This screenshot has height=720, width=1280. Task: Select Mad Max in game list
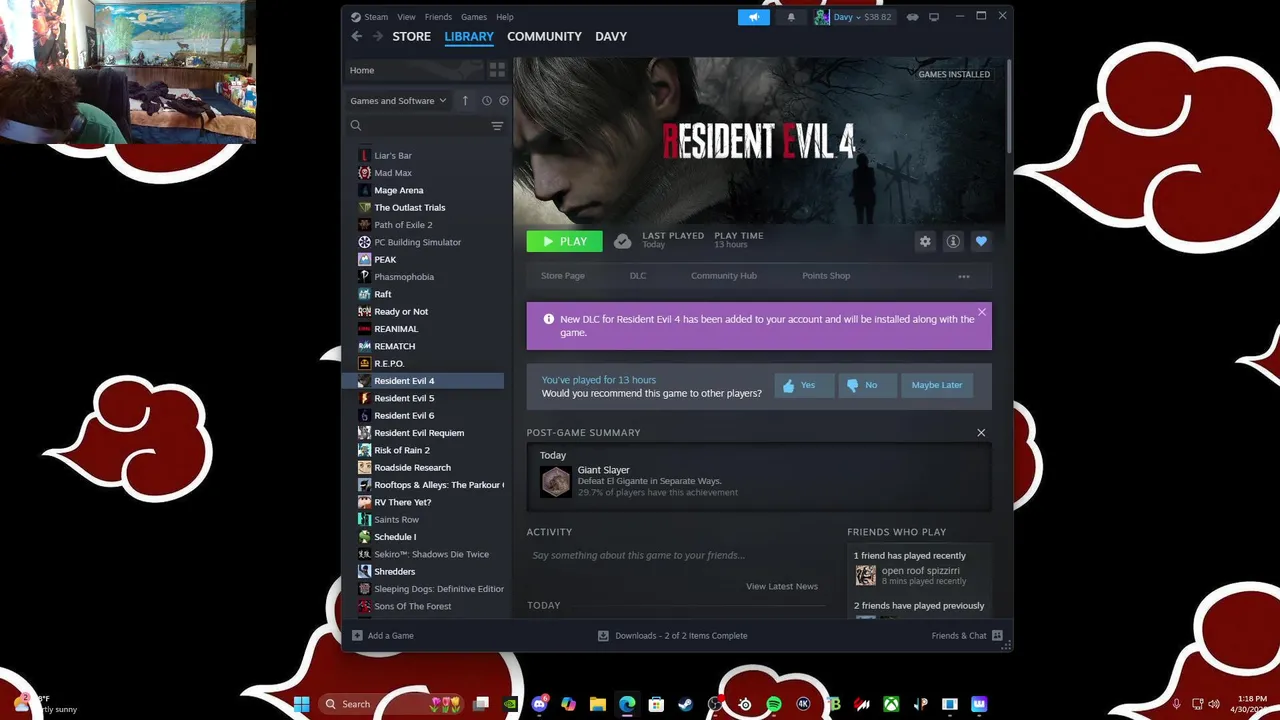[x=424, y=173]
